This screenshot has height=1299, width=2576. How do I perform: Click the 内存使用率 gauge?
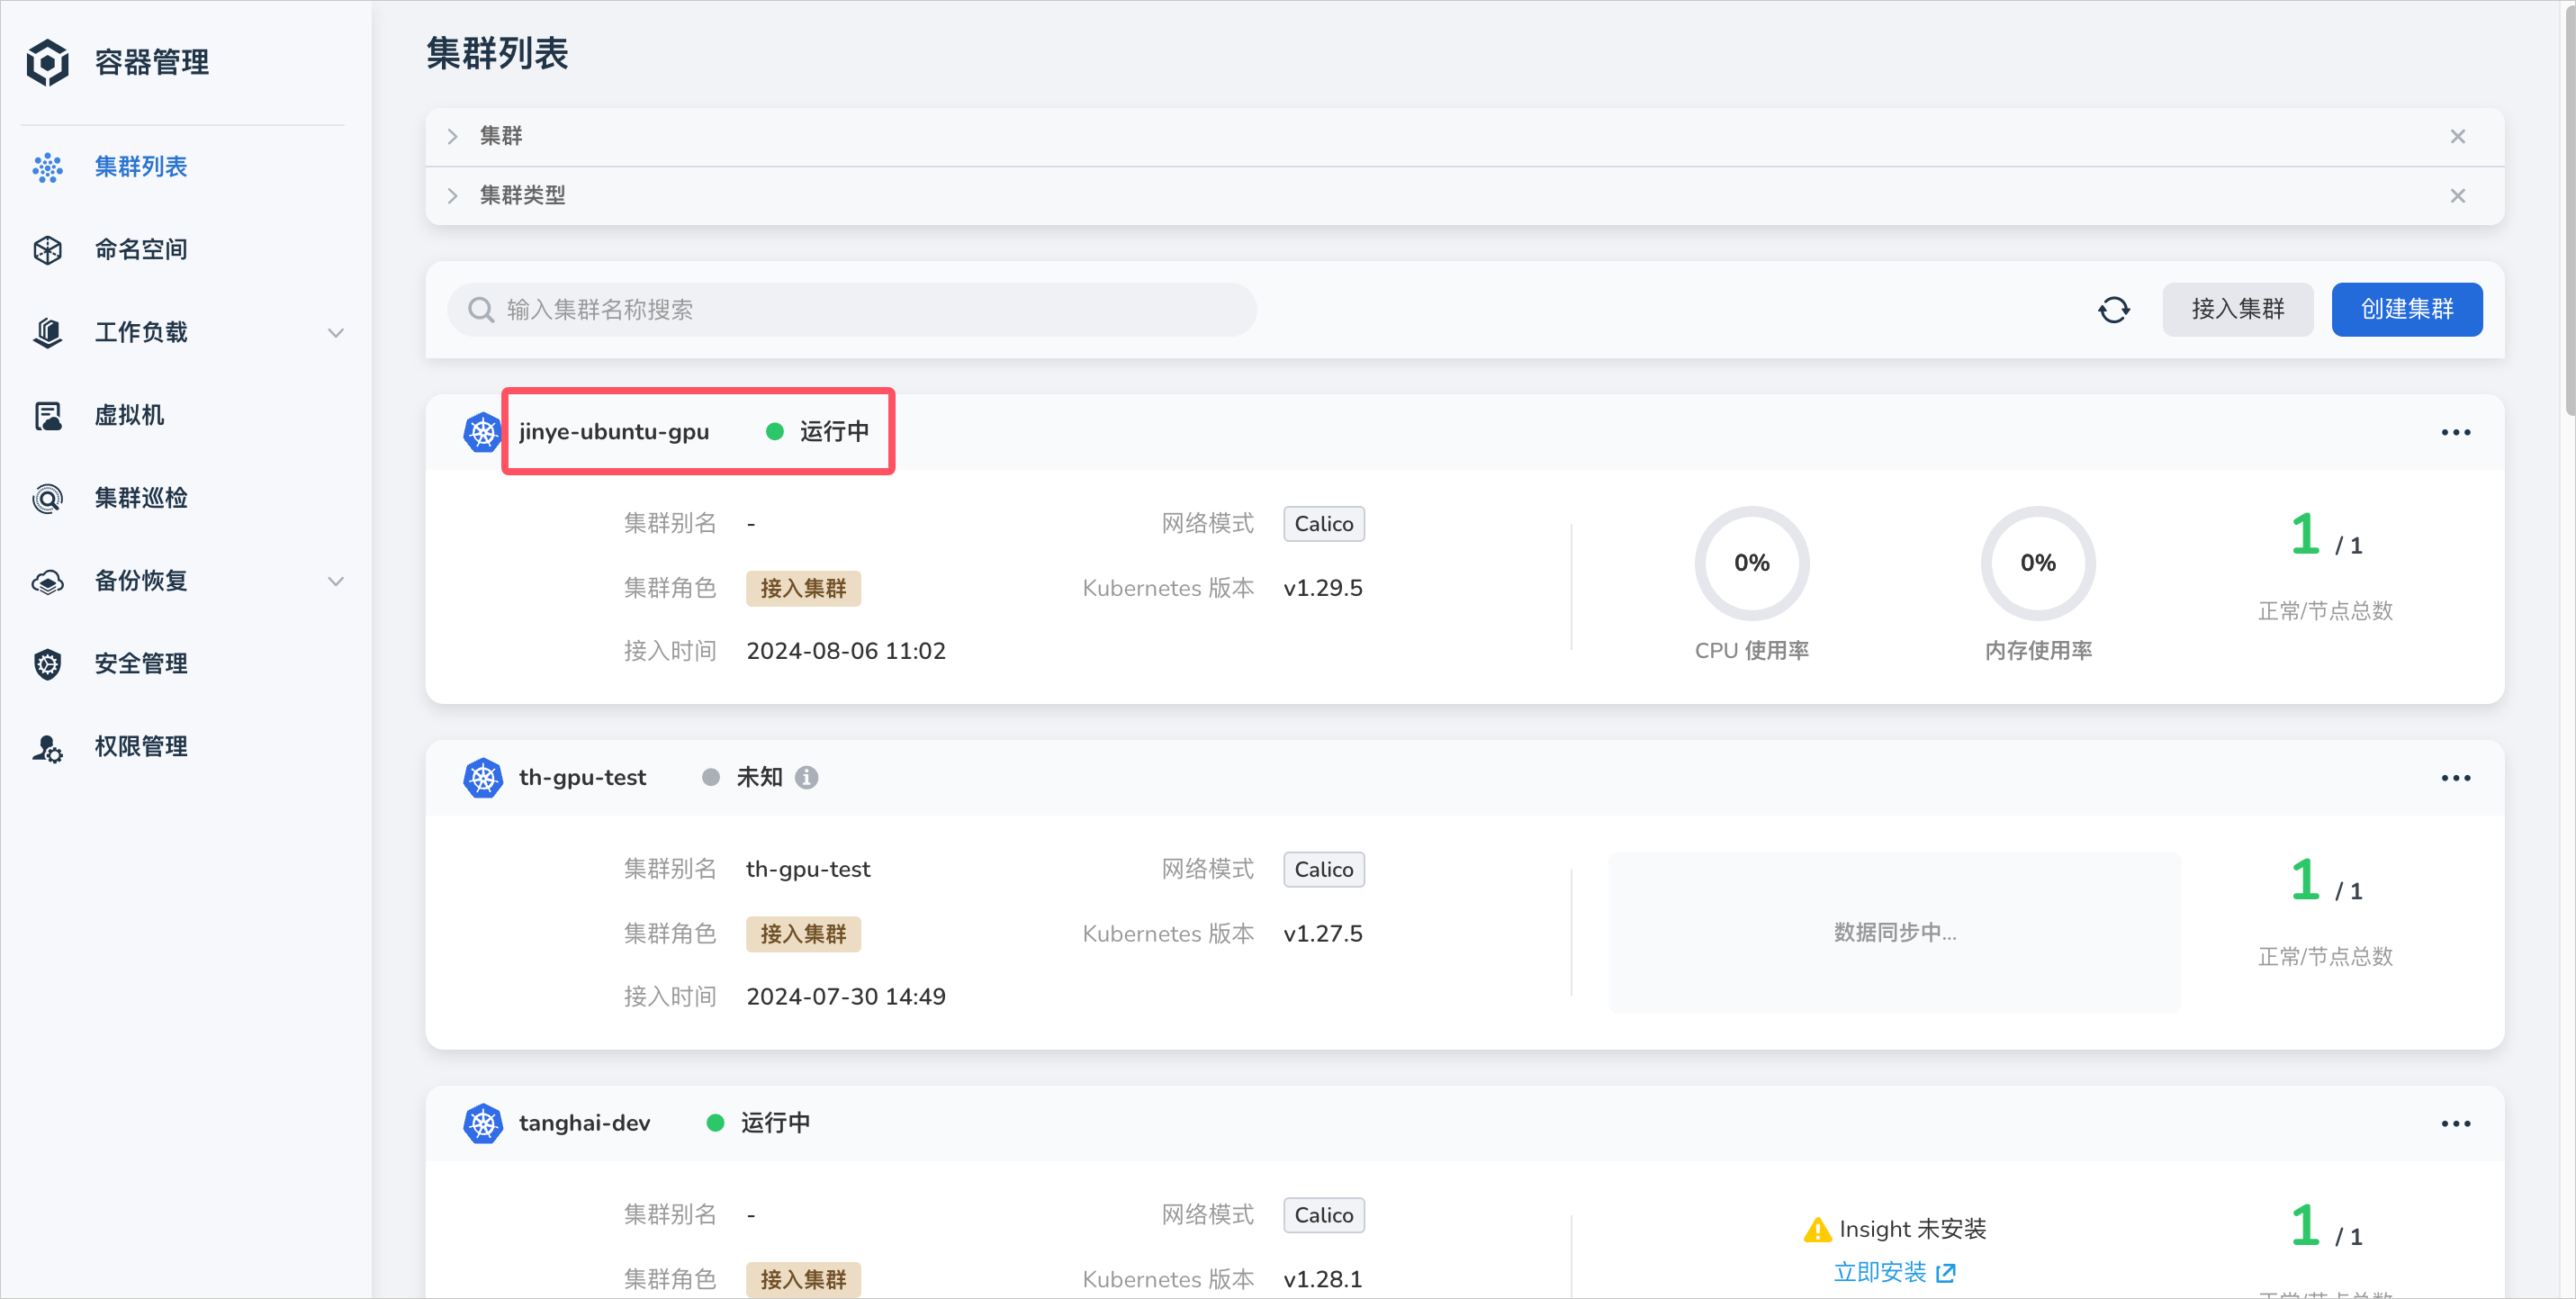(x=2037, y=563)
